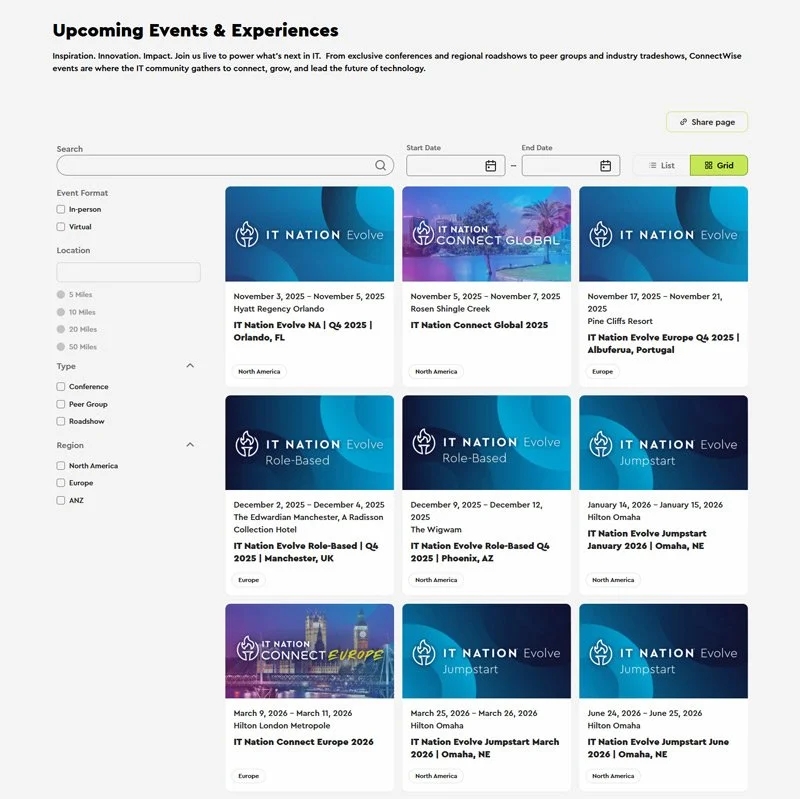
Task: Open the Start Date calendar picker
Action: click(489, 165)
